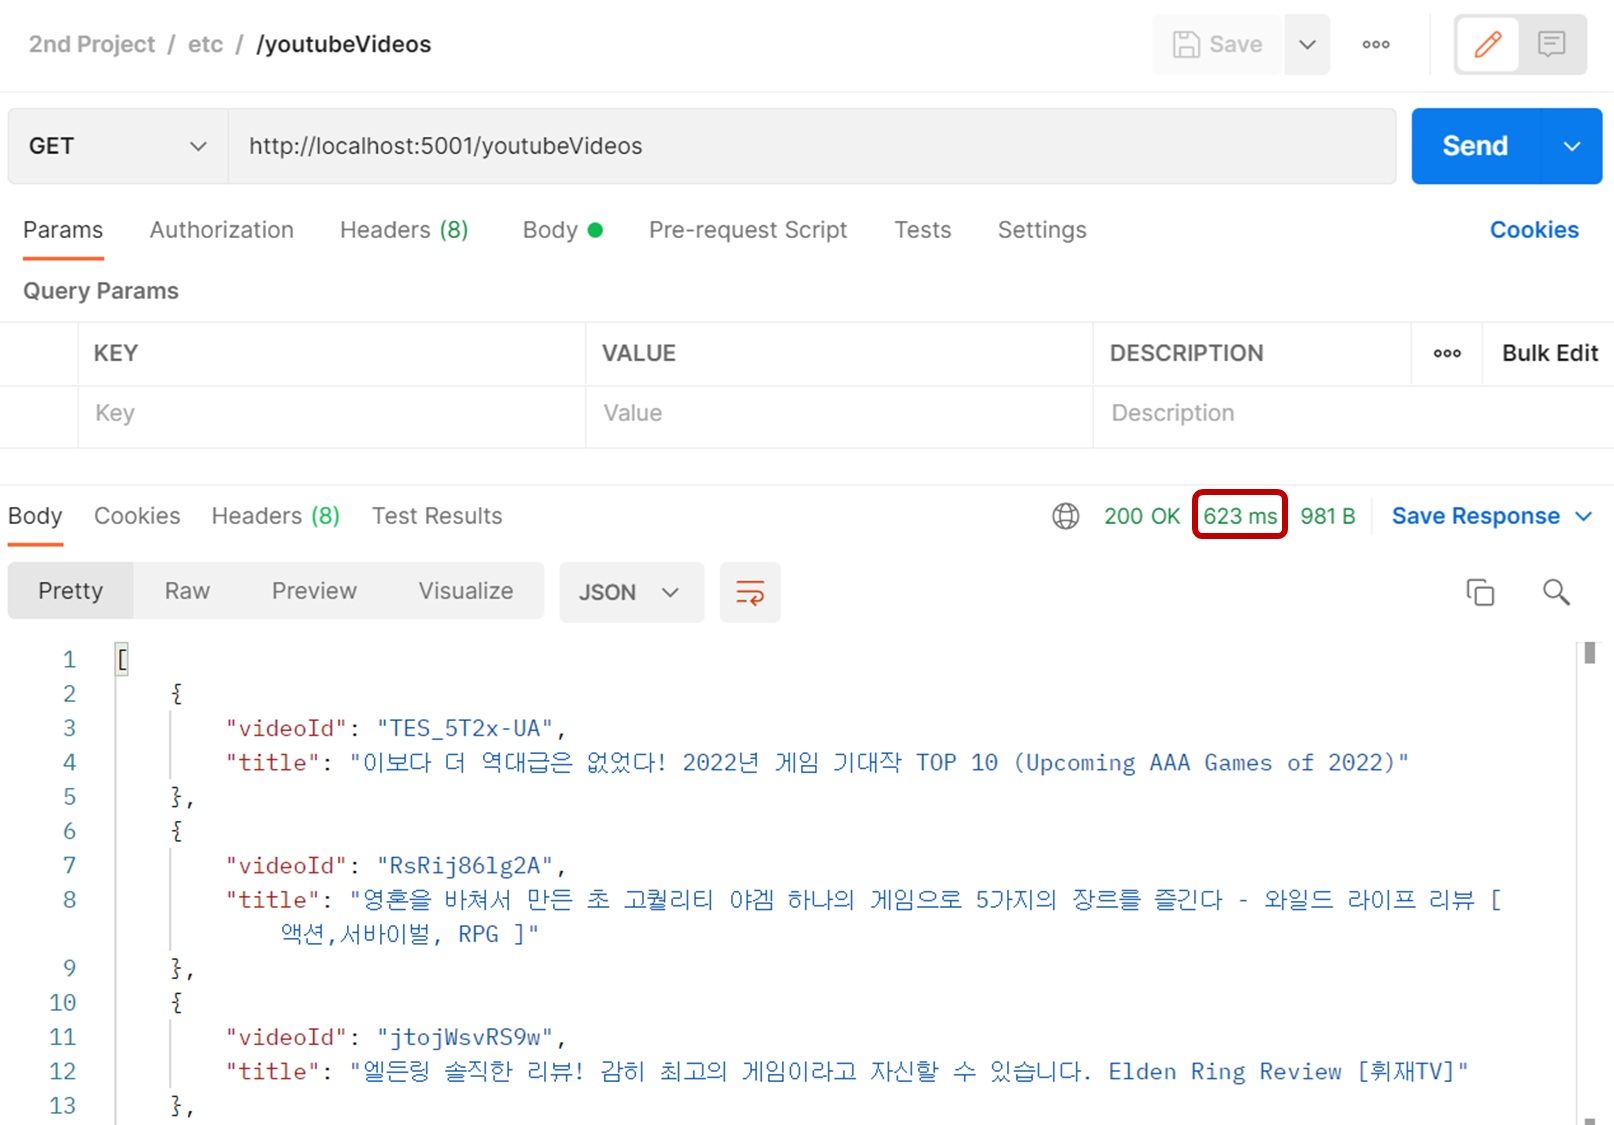Image resolution: width=1614 pixels, height=1125 pixels.
Task: Open the Save Response dropdown
Action: (x=1491, y=516)
